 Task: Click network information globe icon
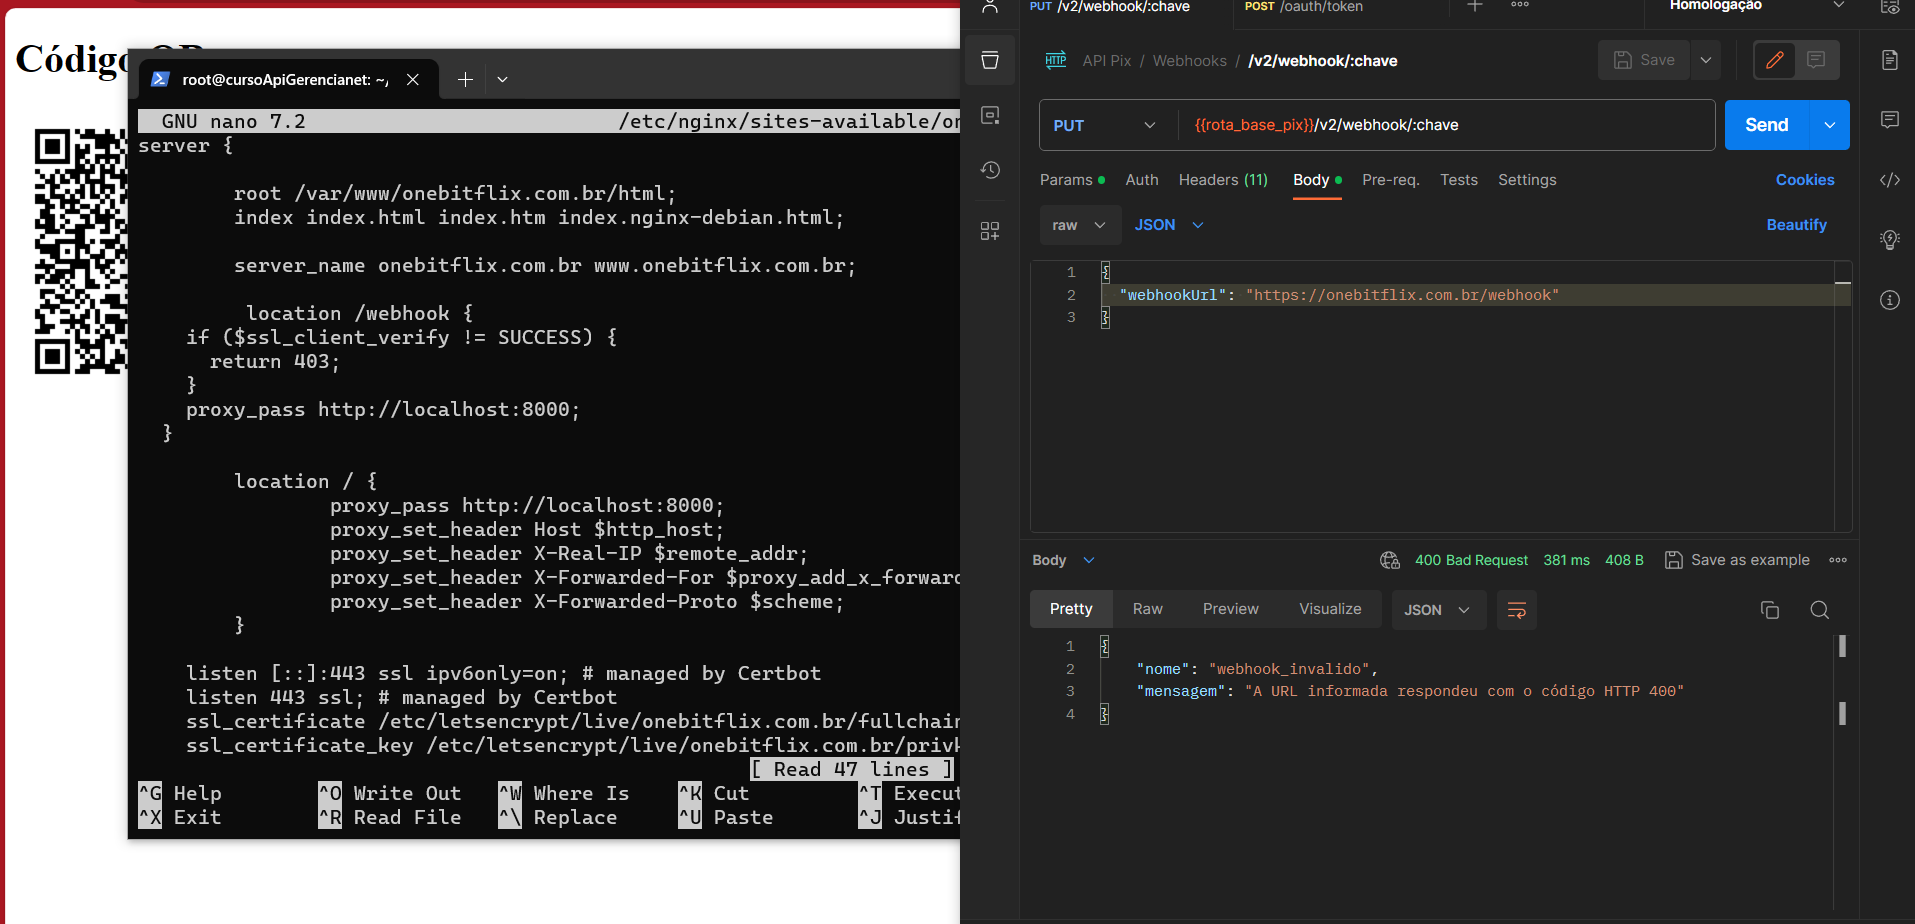click(x=1390, y=560)
